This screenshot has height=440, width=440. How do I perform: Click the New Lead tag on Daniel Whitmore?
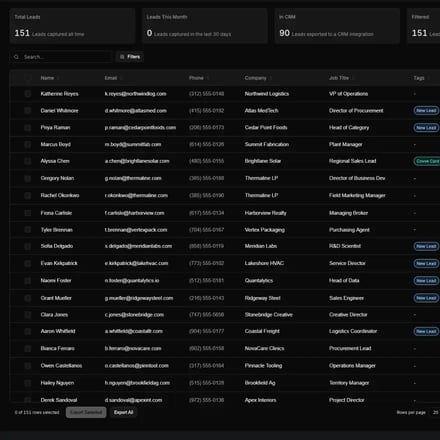coord(426,111)
